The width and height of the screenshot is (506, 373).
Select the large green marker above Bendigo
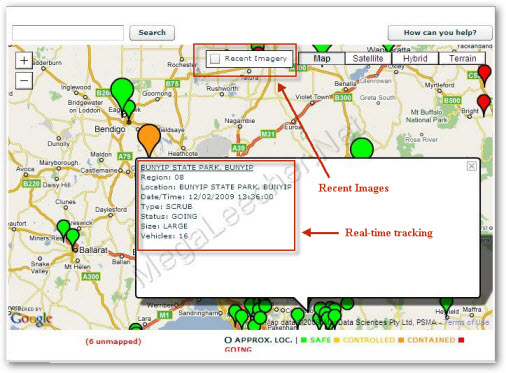(122, 92)
